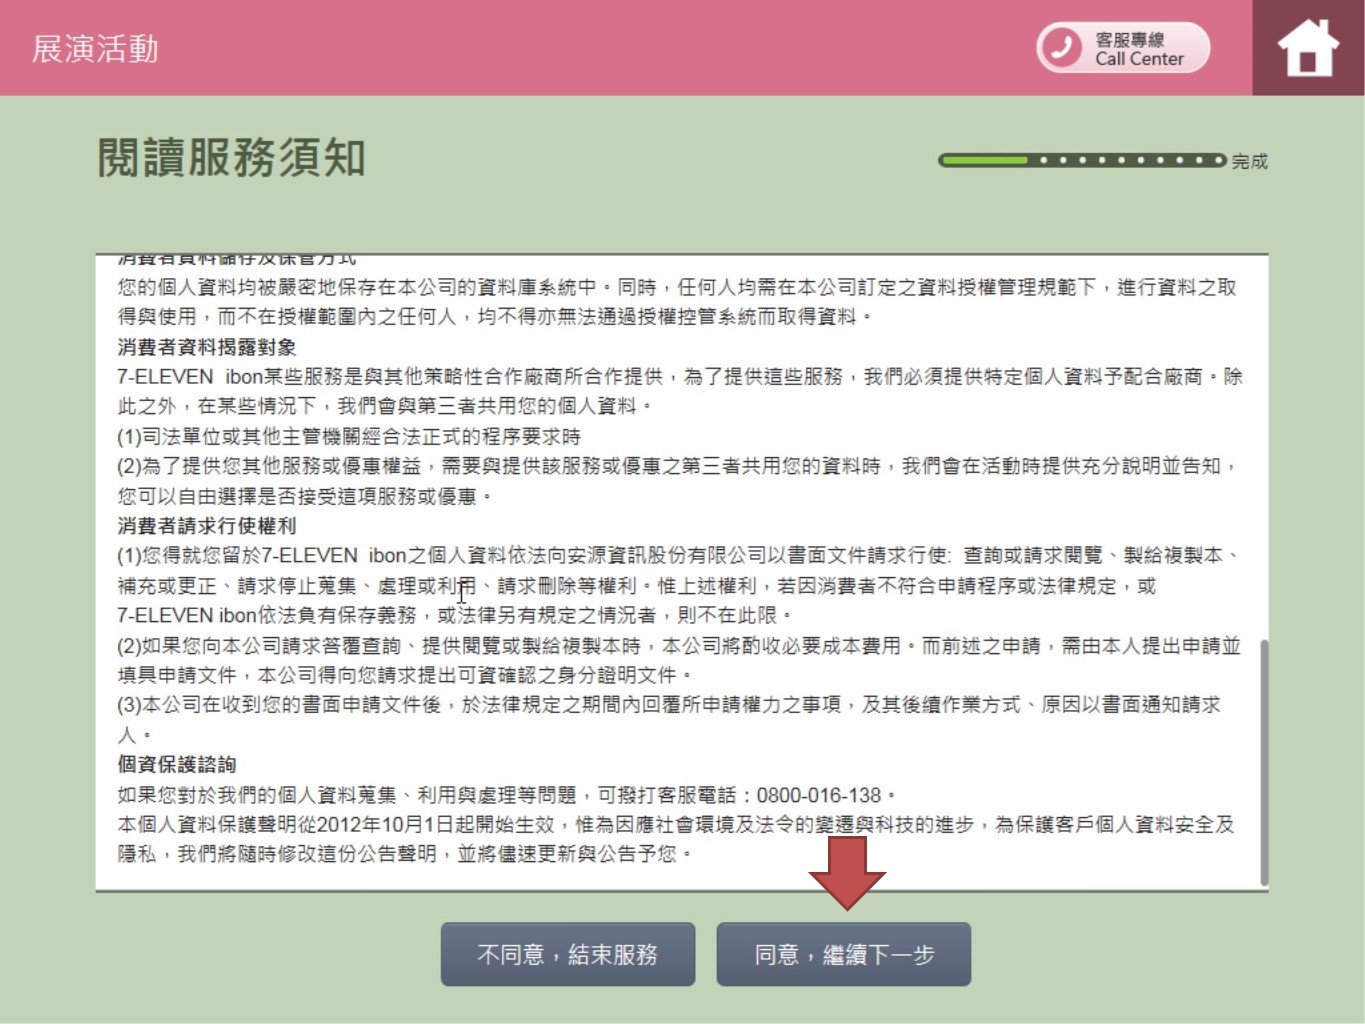Click the empty scrollbar track above the thumb
The height and width of the screenshot is (1024, 1365).
coord(1264,450)
